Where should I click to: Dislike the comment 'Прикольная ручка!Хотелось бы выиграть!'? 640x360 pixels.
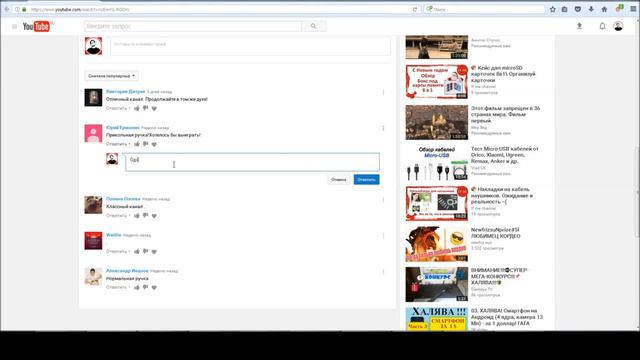click(145, 144)
